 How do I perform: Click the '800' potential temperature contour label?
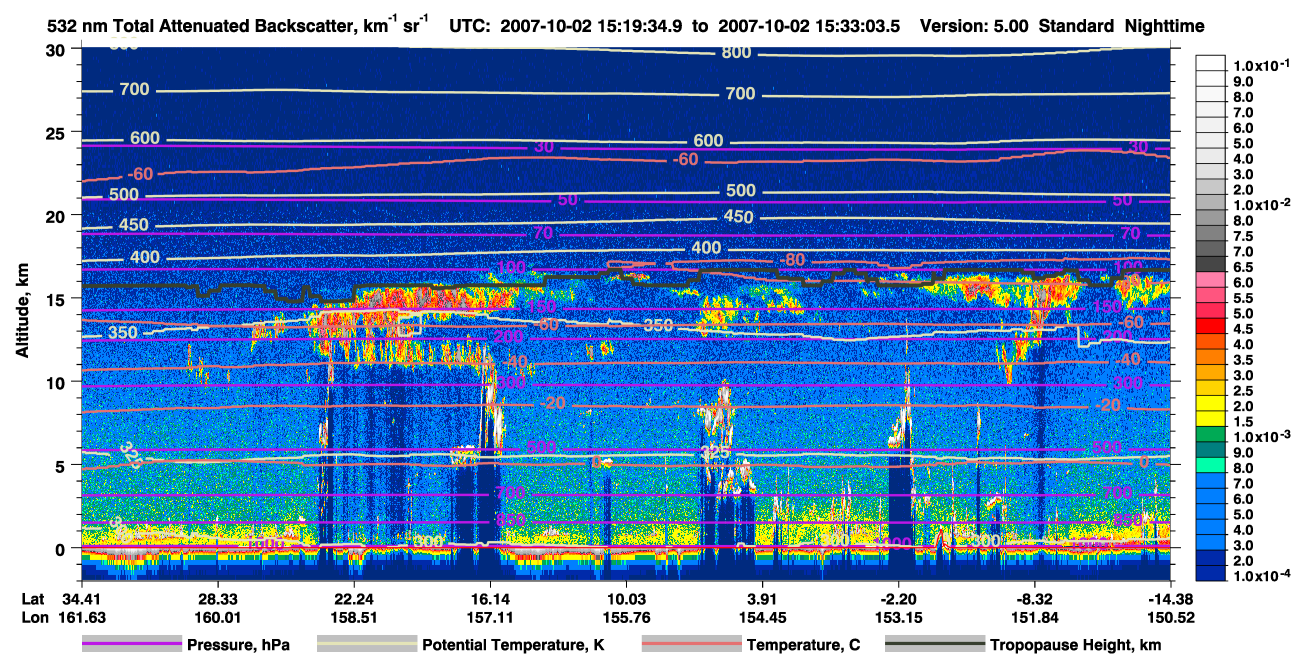736,52
